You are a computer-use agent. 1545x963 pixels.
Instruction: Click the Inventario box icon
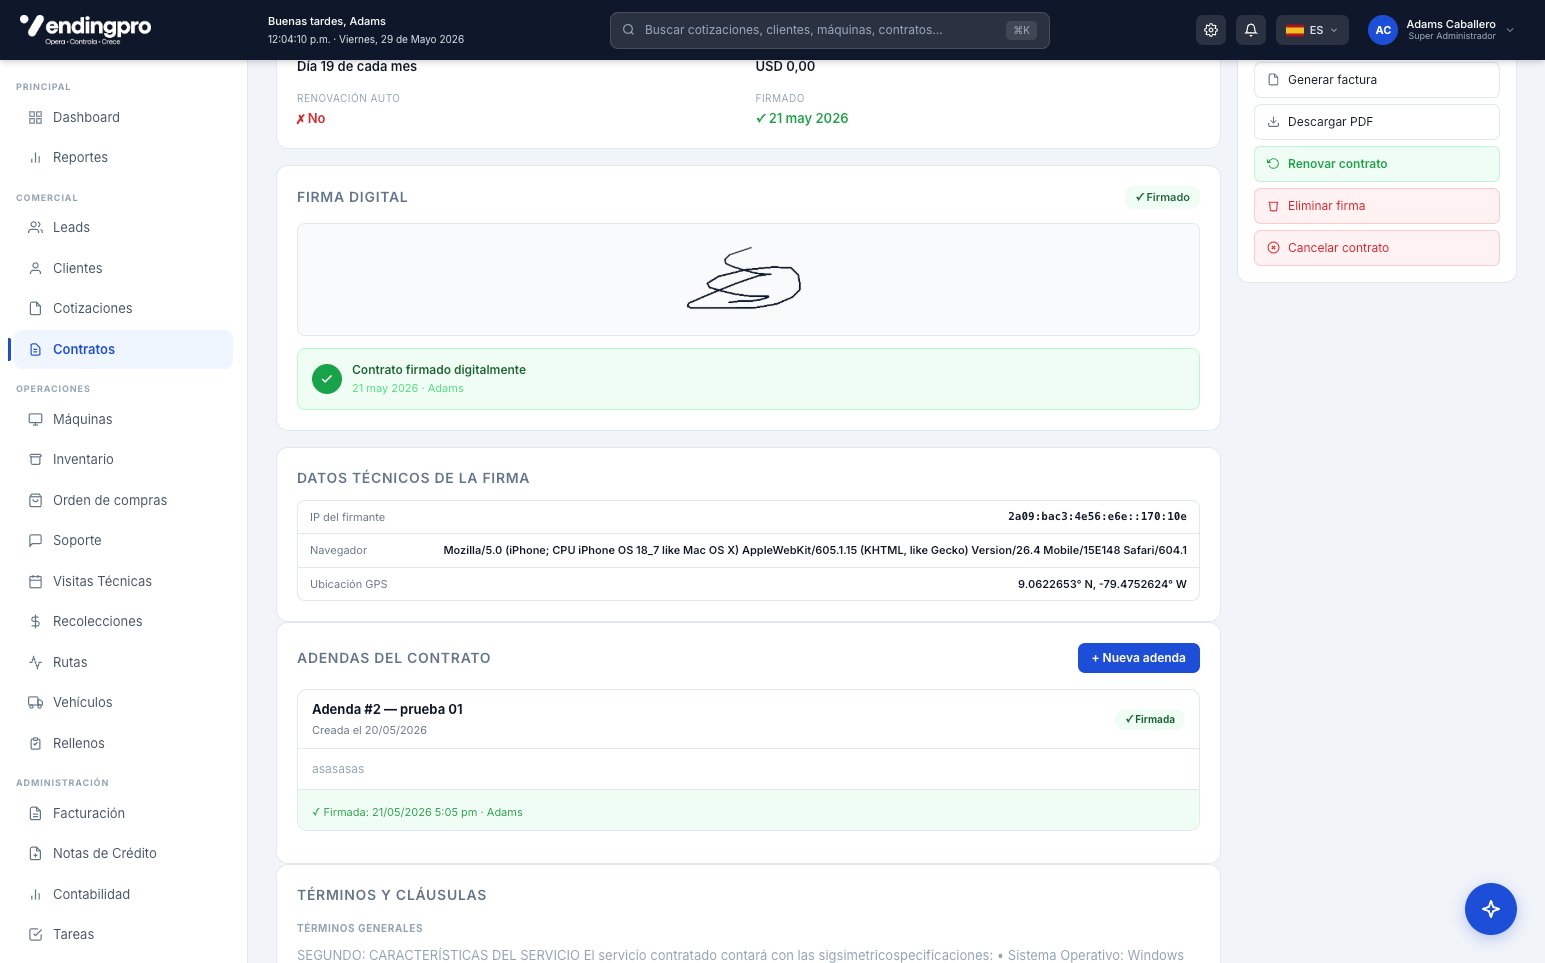[x=35, y=460]
